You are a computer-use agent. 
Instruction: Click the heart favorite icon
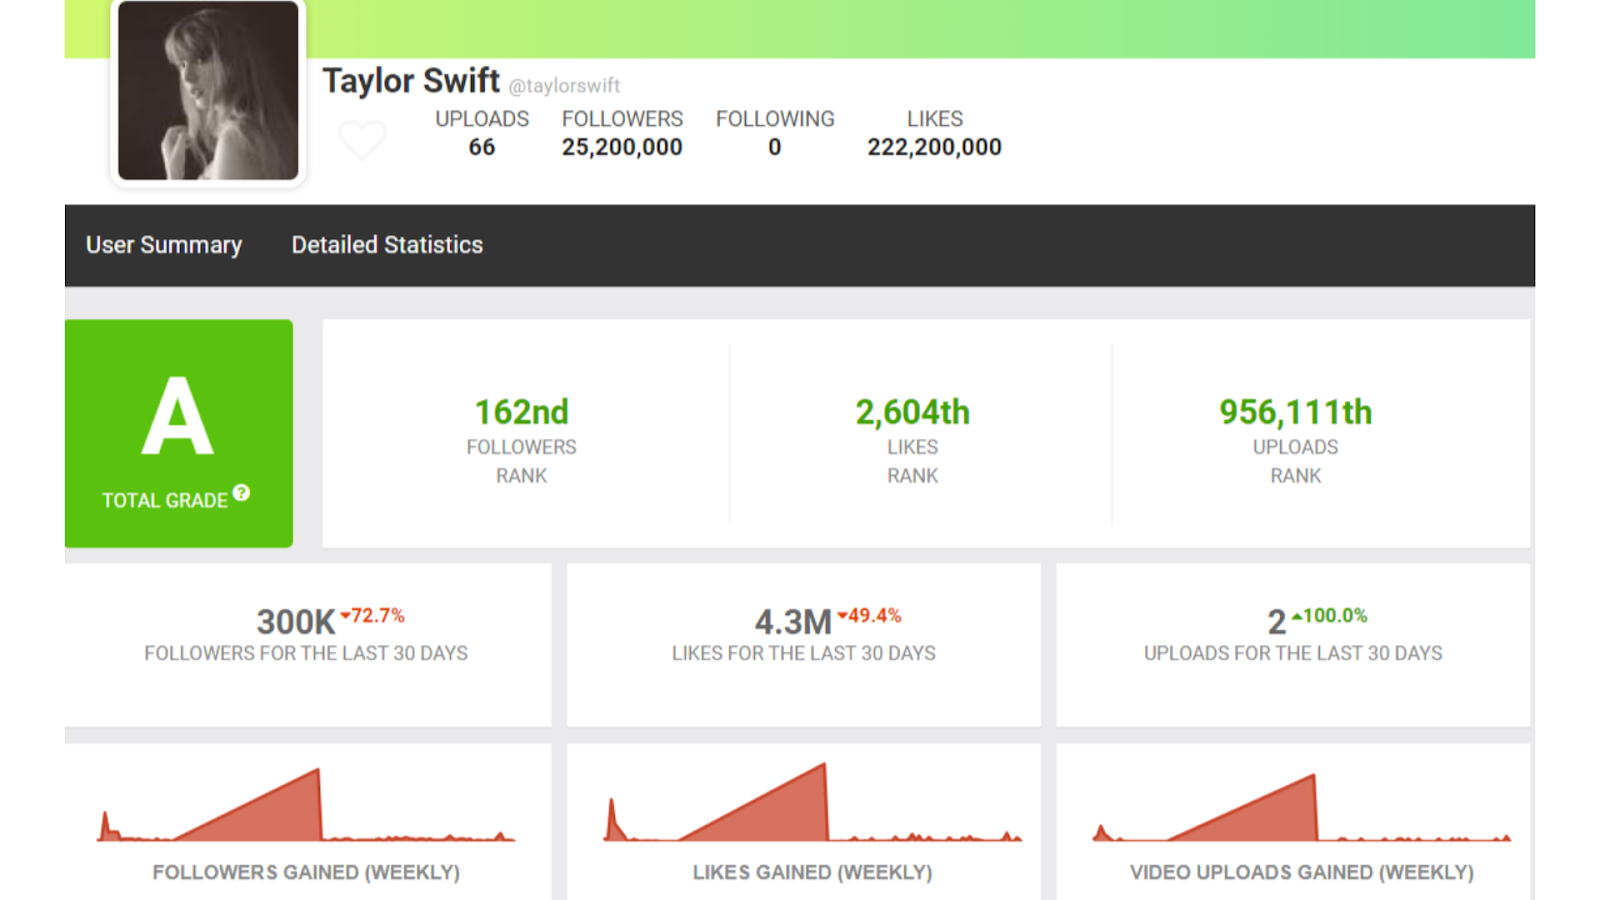click(x=362, y=139)
